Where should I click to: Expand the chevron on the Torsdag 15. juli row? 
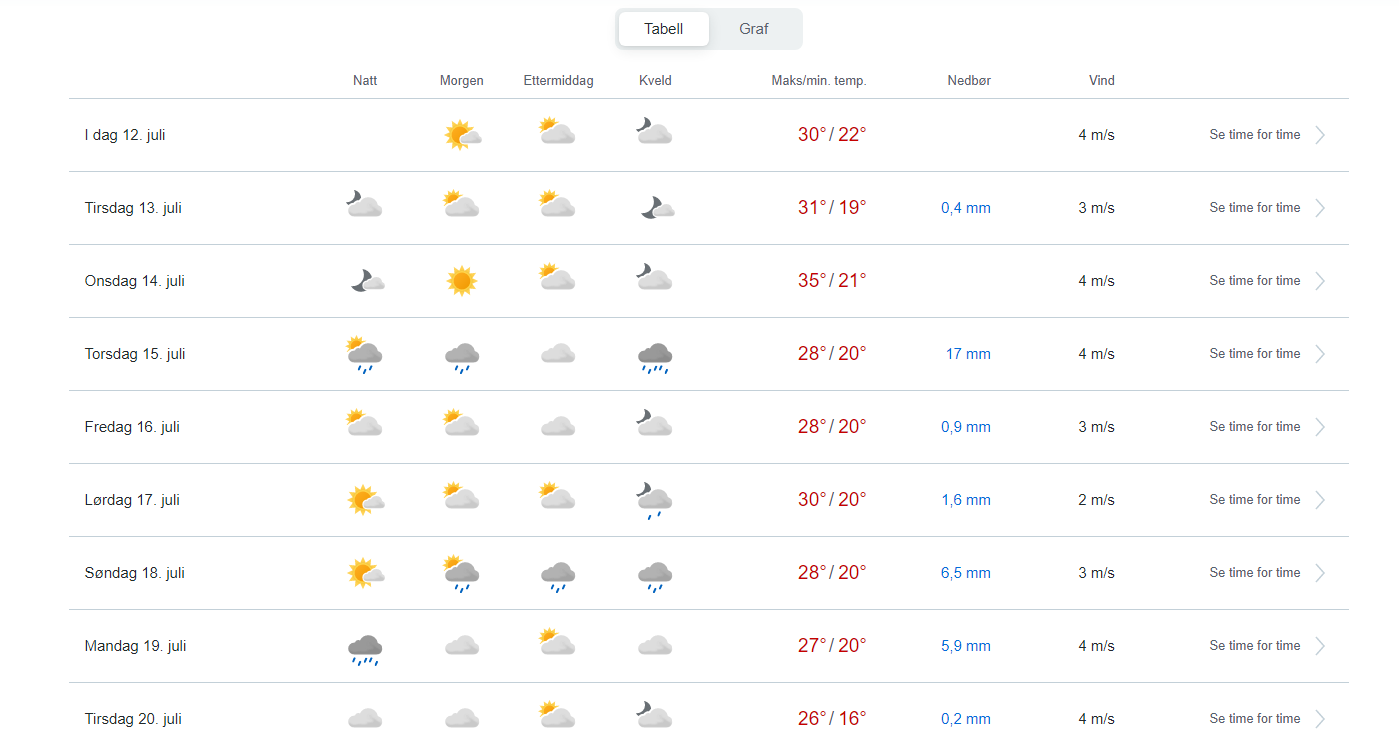click(x=1320, y=354)
